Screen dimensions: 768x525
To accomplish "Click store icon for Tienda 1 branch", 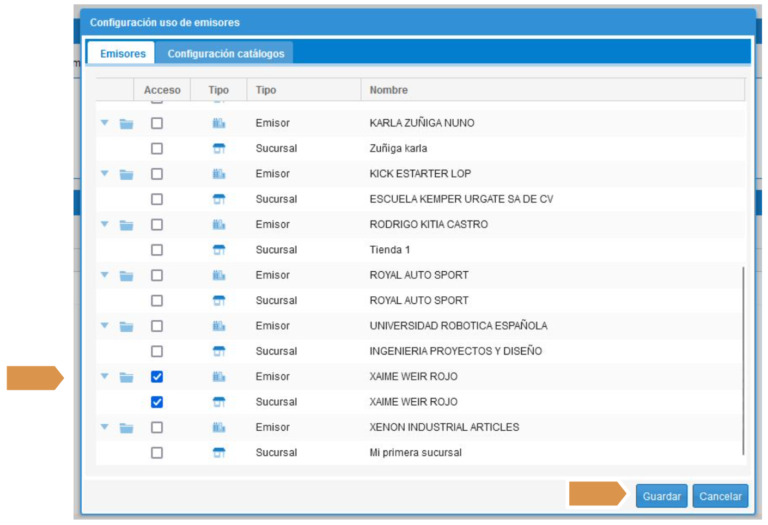I will pos(219,250).
